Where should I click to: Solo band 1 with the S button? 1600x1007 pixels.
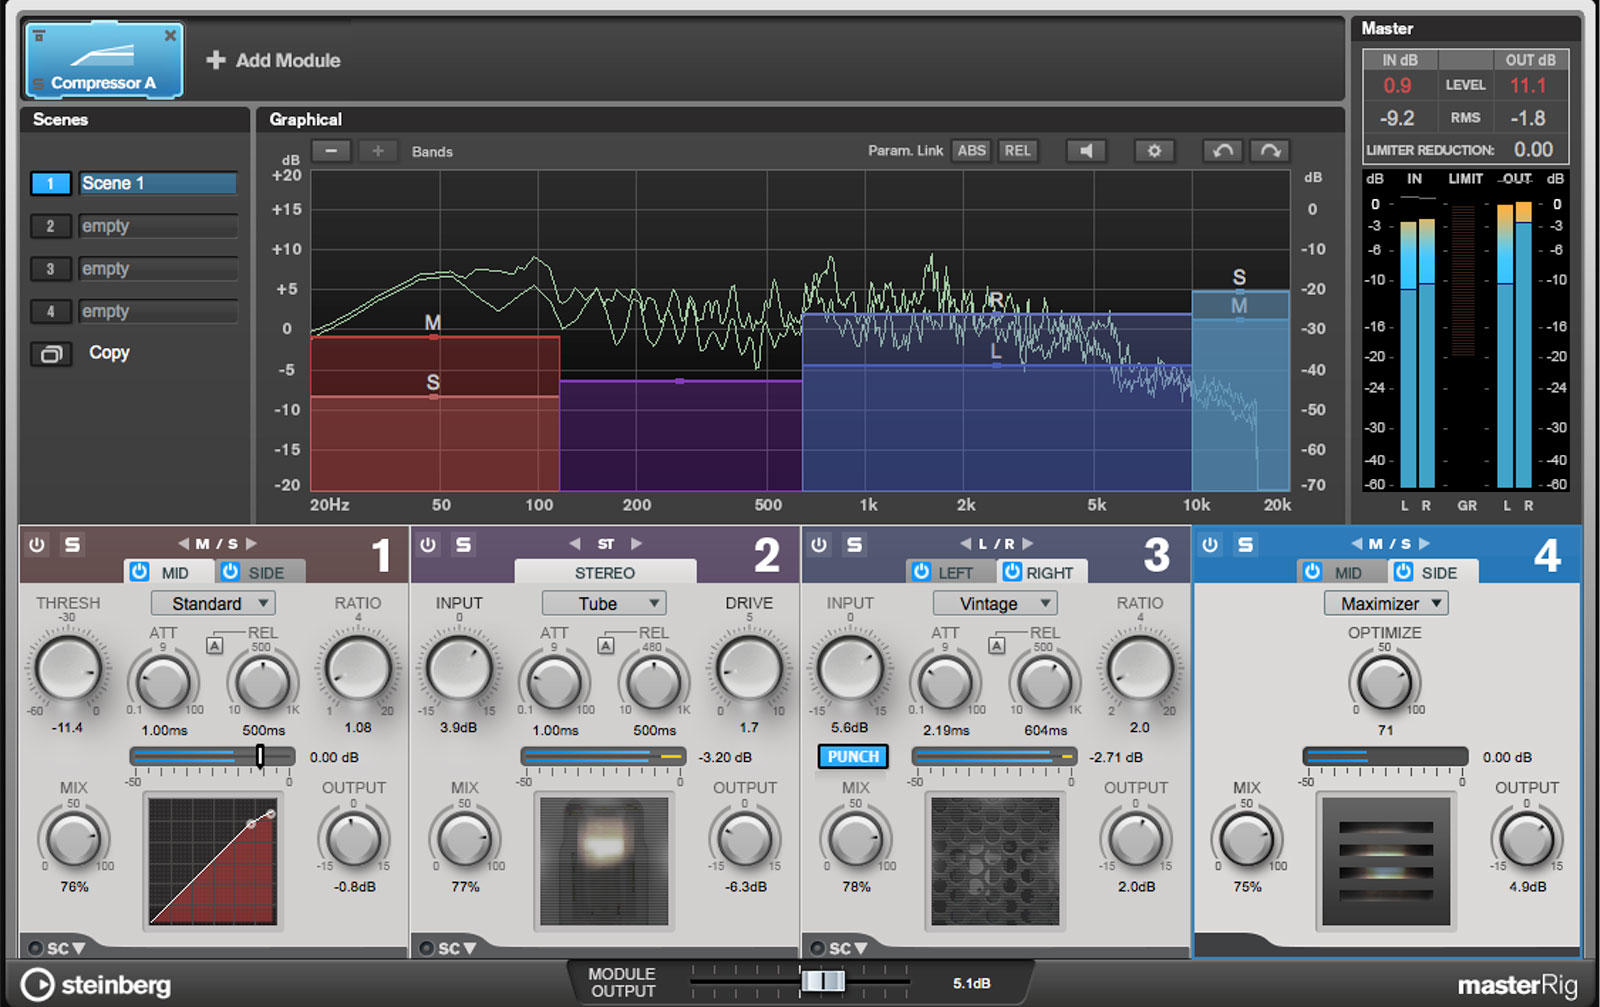(72, 545)
